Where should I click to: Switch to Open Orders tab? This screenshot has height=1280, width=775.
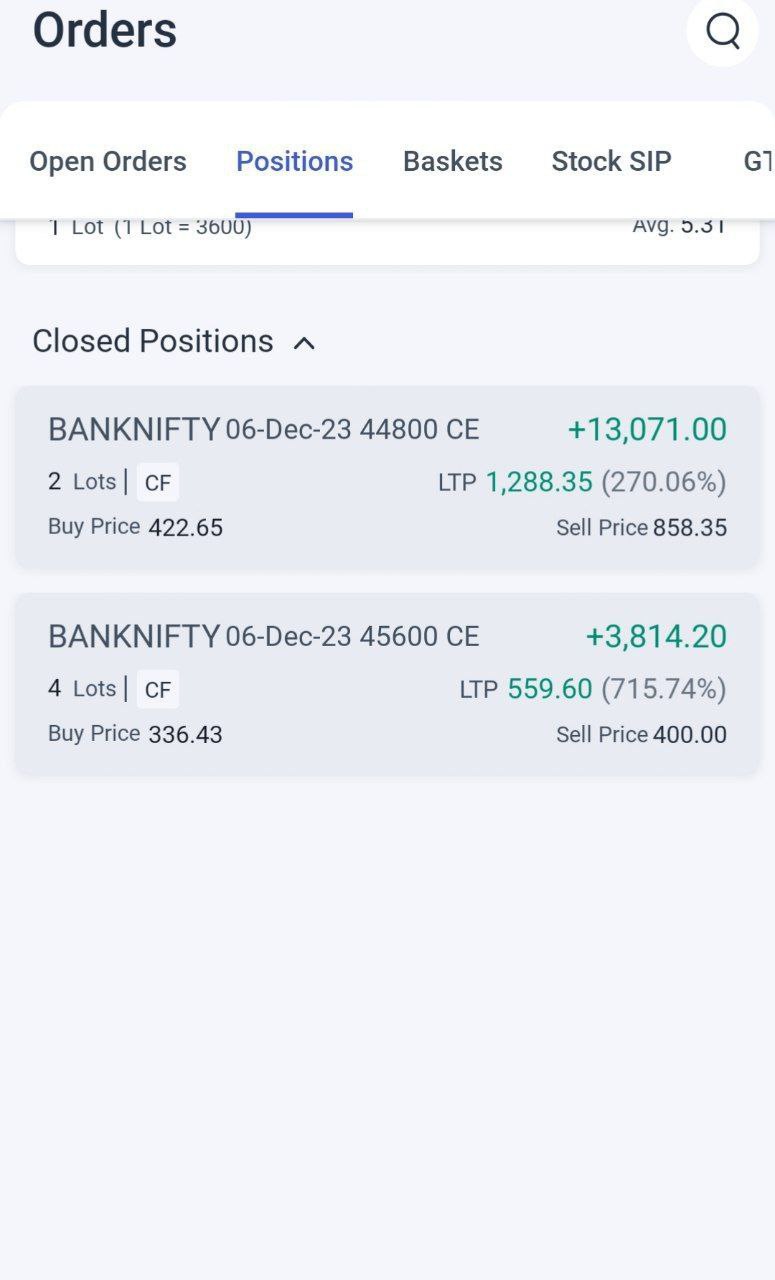click(108, 162)
